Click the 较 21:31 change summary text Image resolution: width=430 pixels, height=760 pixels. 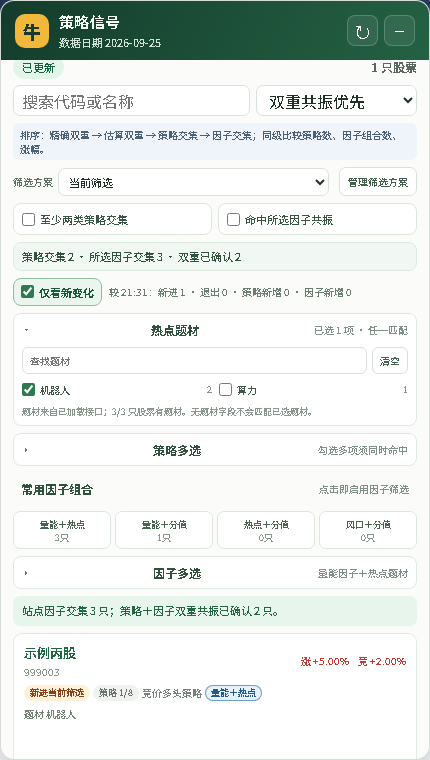tap(230, 292)
